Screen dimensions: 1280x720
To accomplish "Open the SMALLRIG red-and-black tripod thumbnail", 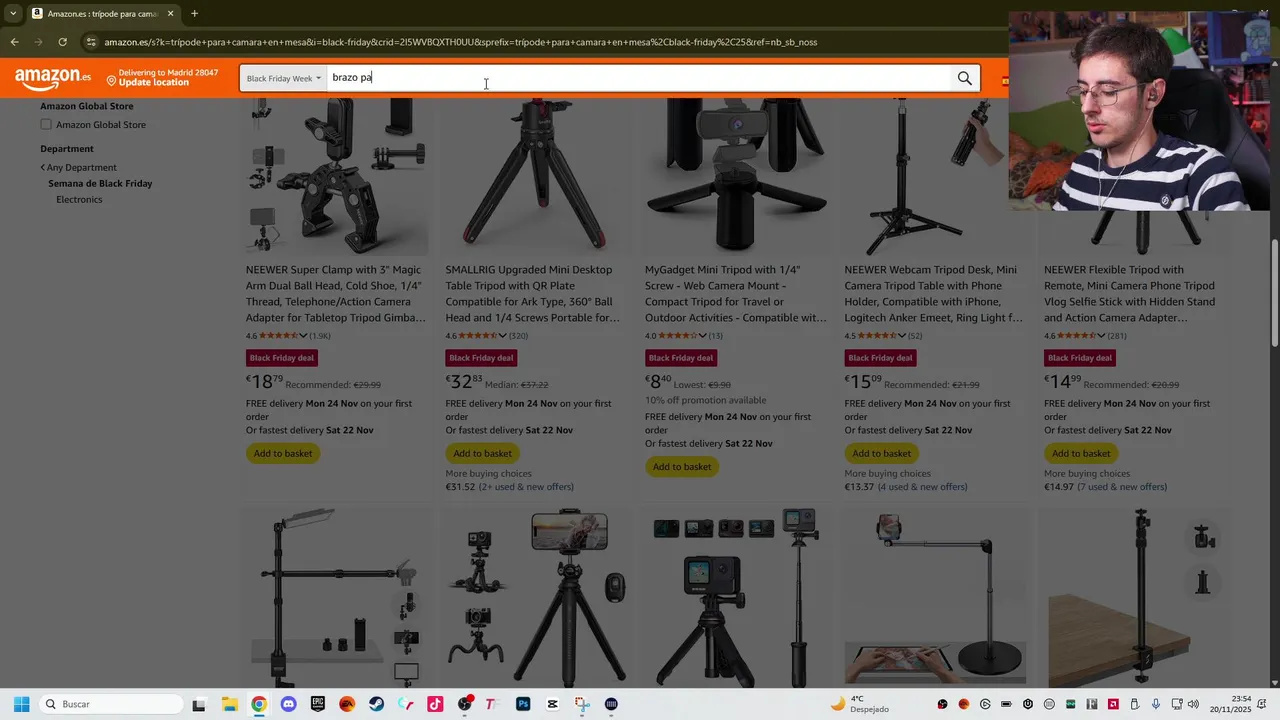I will pos(536,177).
